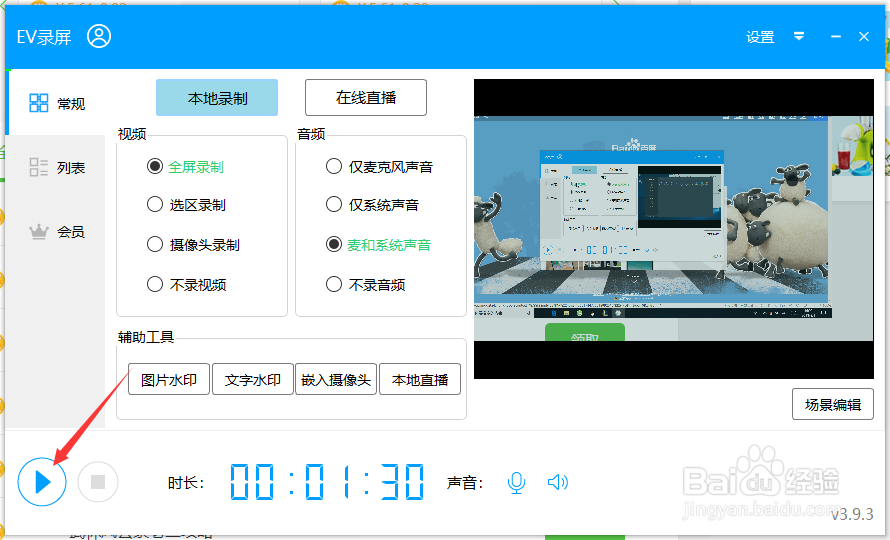Select 不录视频 radio option
Screen dimensions: 890x540
click(x=186, y=284)
